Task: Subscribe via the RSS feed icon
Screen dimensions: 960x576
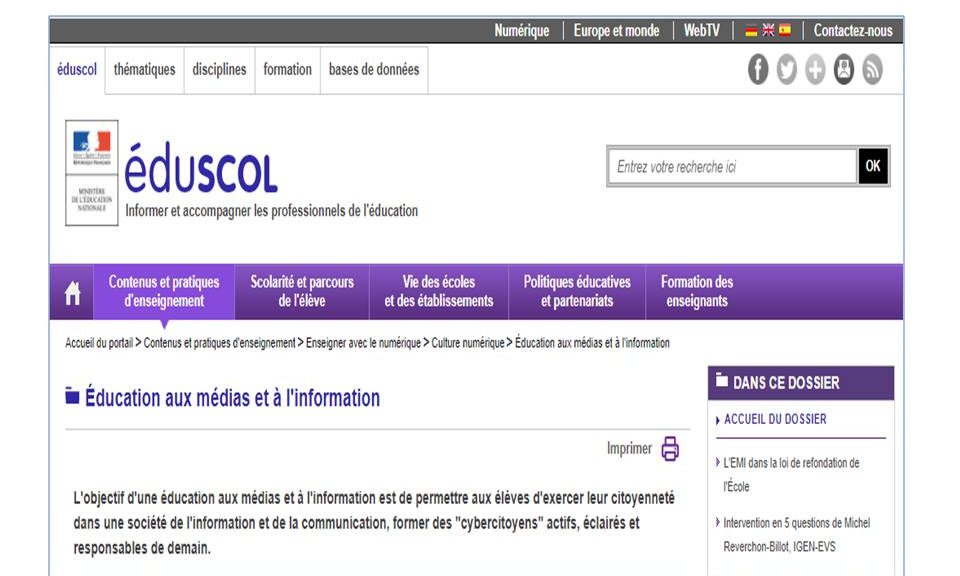Action: pos(872,69)
